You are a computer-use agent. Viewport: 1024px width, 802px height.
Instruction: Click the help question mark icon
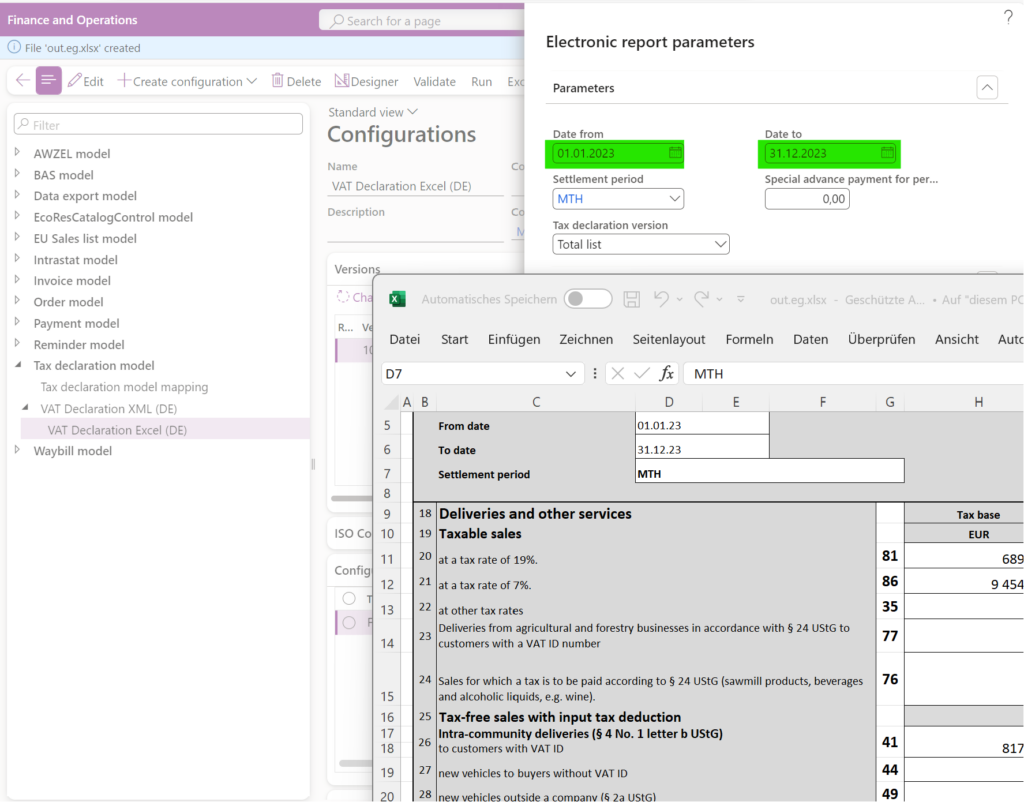coord(1008,16)
